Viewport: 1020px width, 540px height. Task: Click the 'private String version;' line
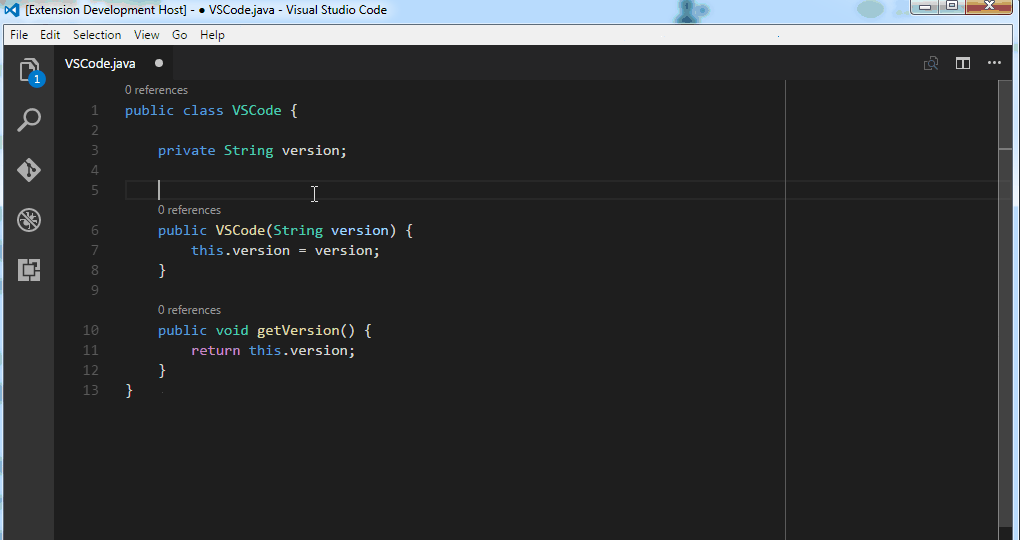[x=252, y=150]
